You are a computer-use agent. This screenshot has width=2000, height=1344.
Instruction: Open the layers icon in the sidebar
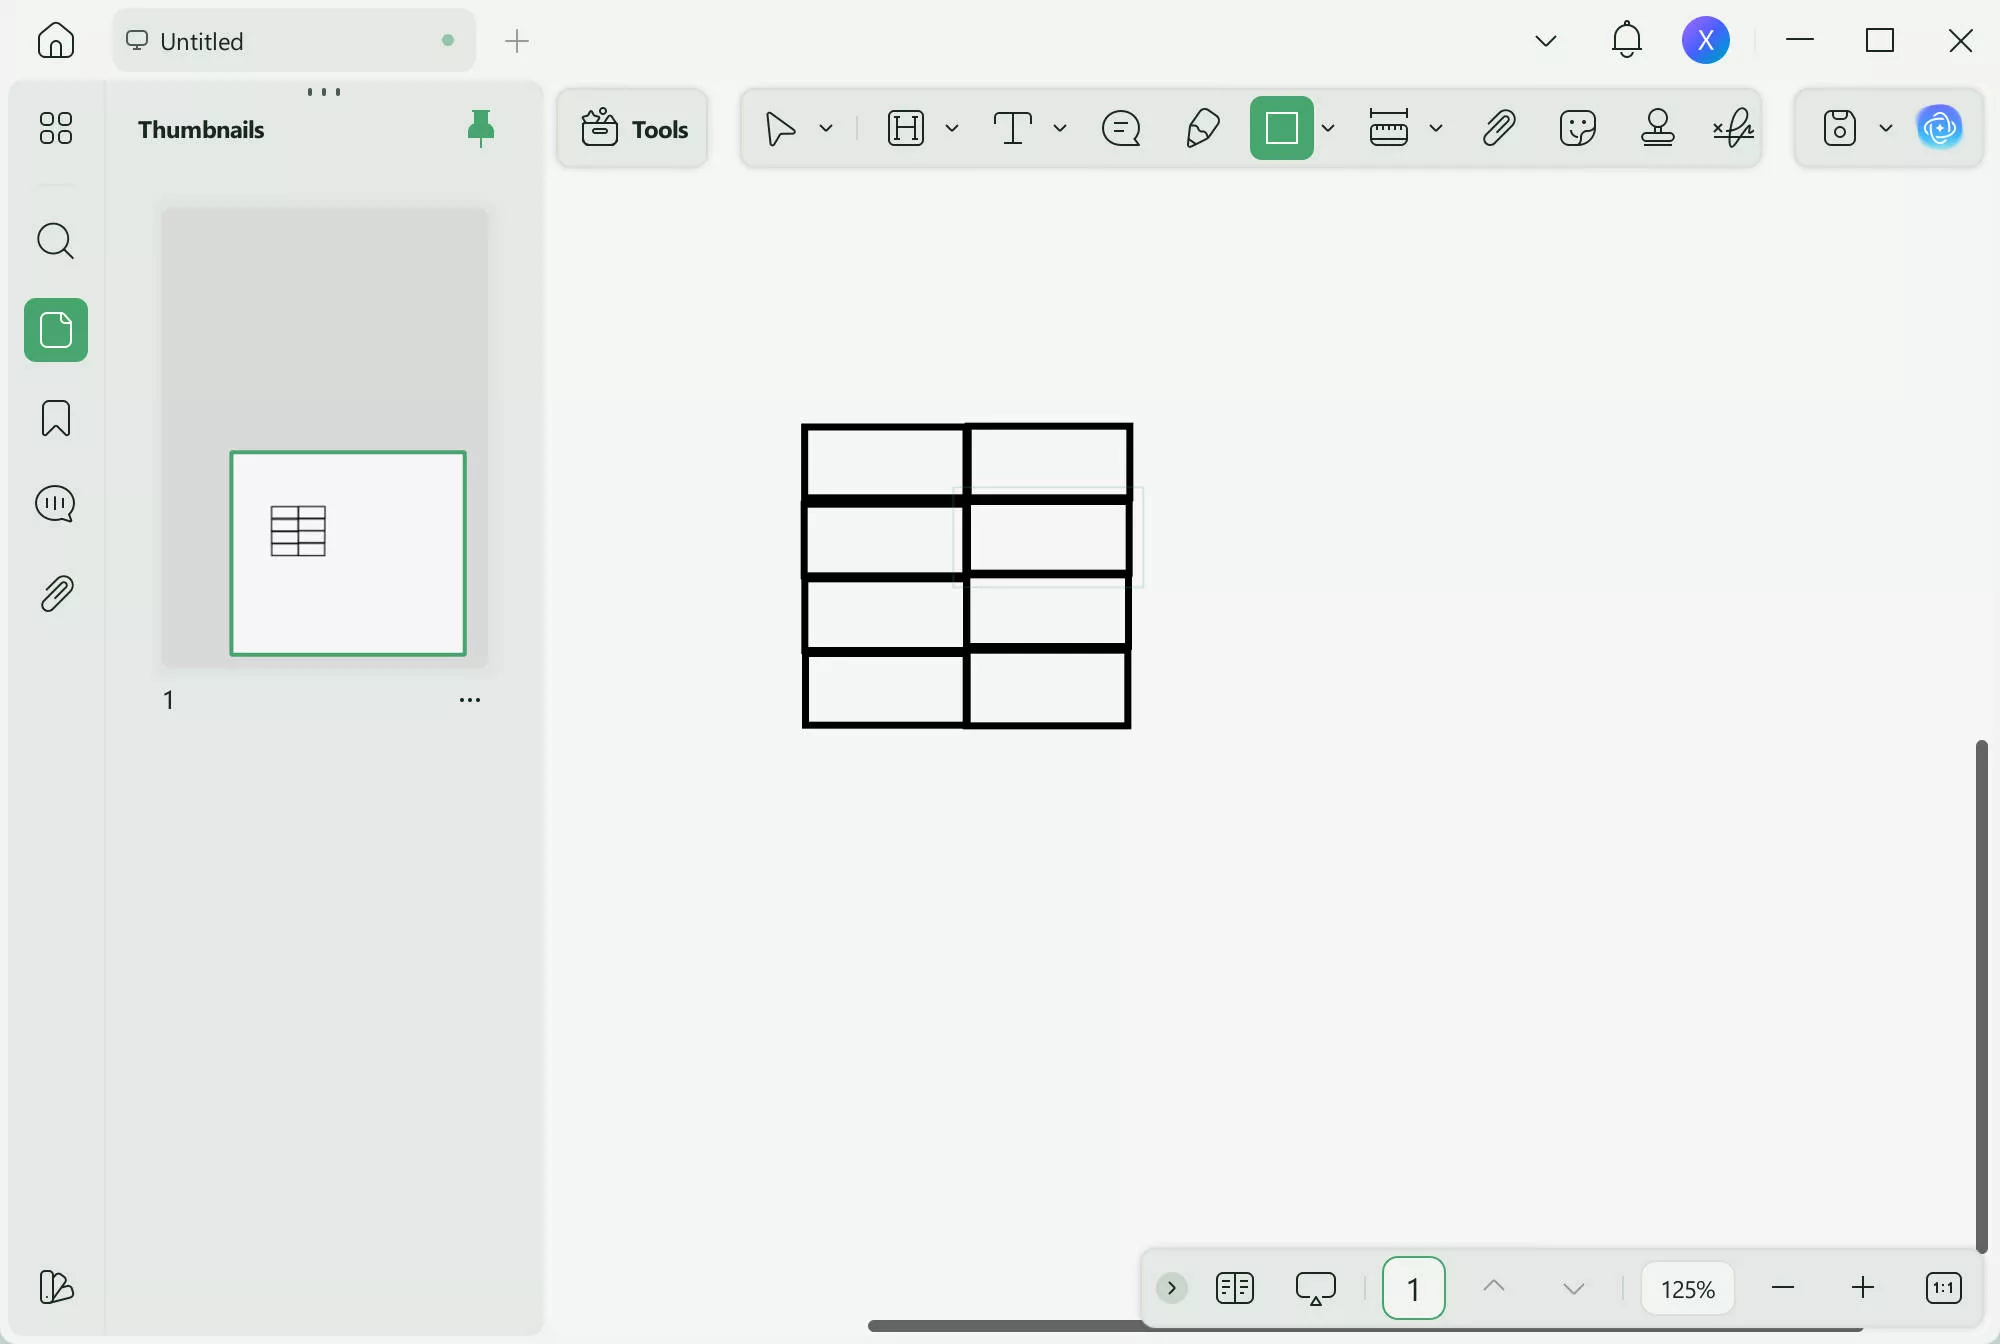(x=56, y=1287)
